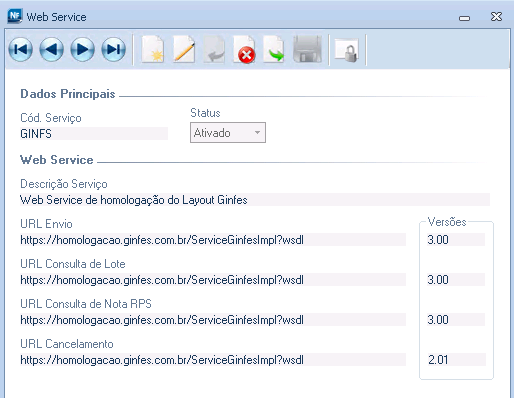
Task: Click the URL Envio label
Action: click(46, 224)
